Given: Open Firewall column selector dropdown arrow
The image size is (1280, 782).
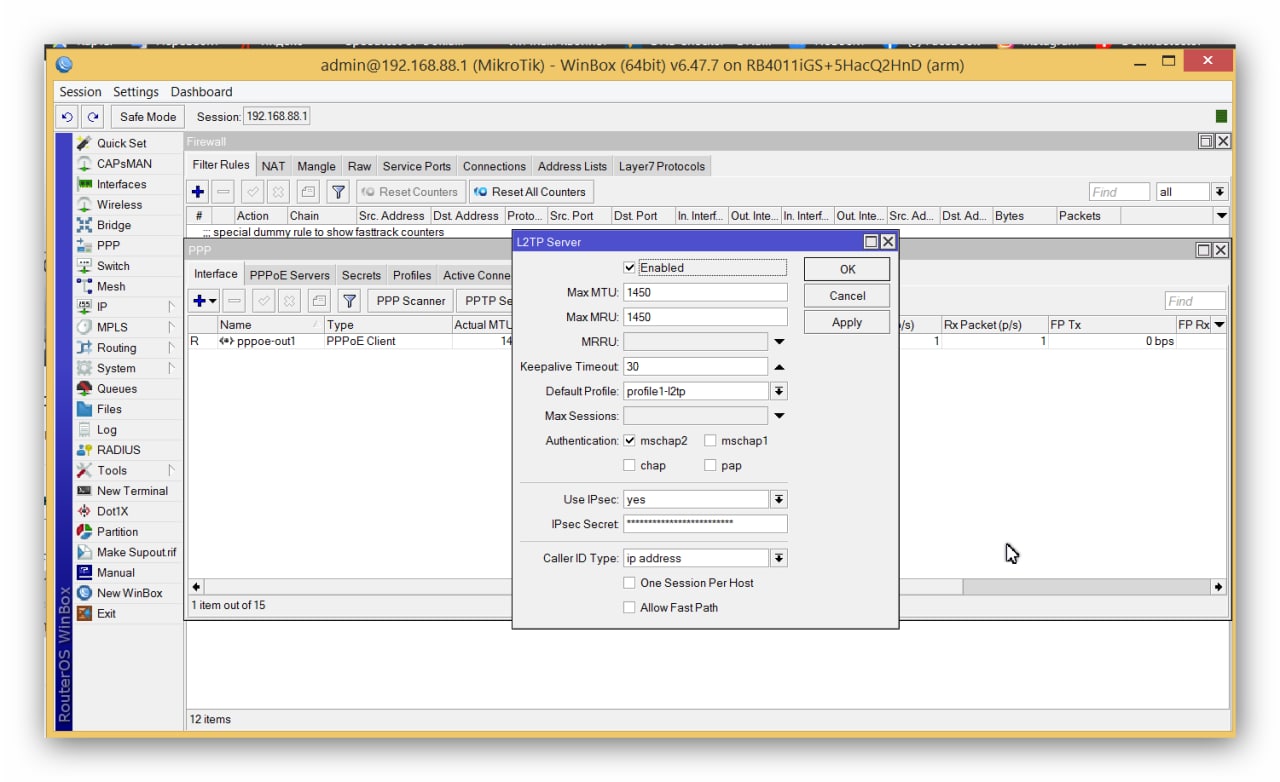Looking at the screenshot, I should (1221, 216).
